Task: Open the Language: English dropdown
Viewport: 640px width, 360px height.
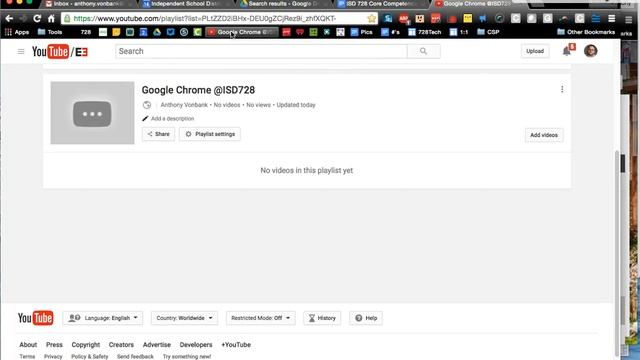Action: click(103, 318)
